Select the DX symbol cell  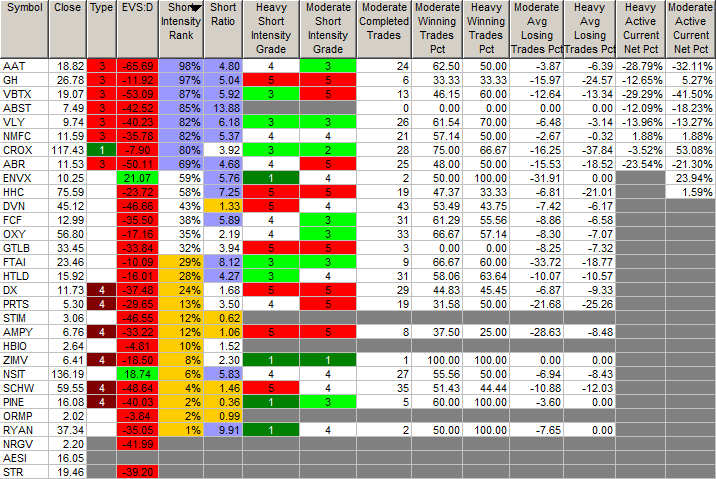24,290
